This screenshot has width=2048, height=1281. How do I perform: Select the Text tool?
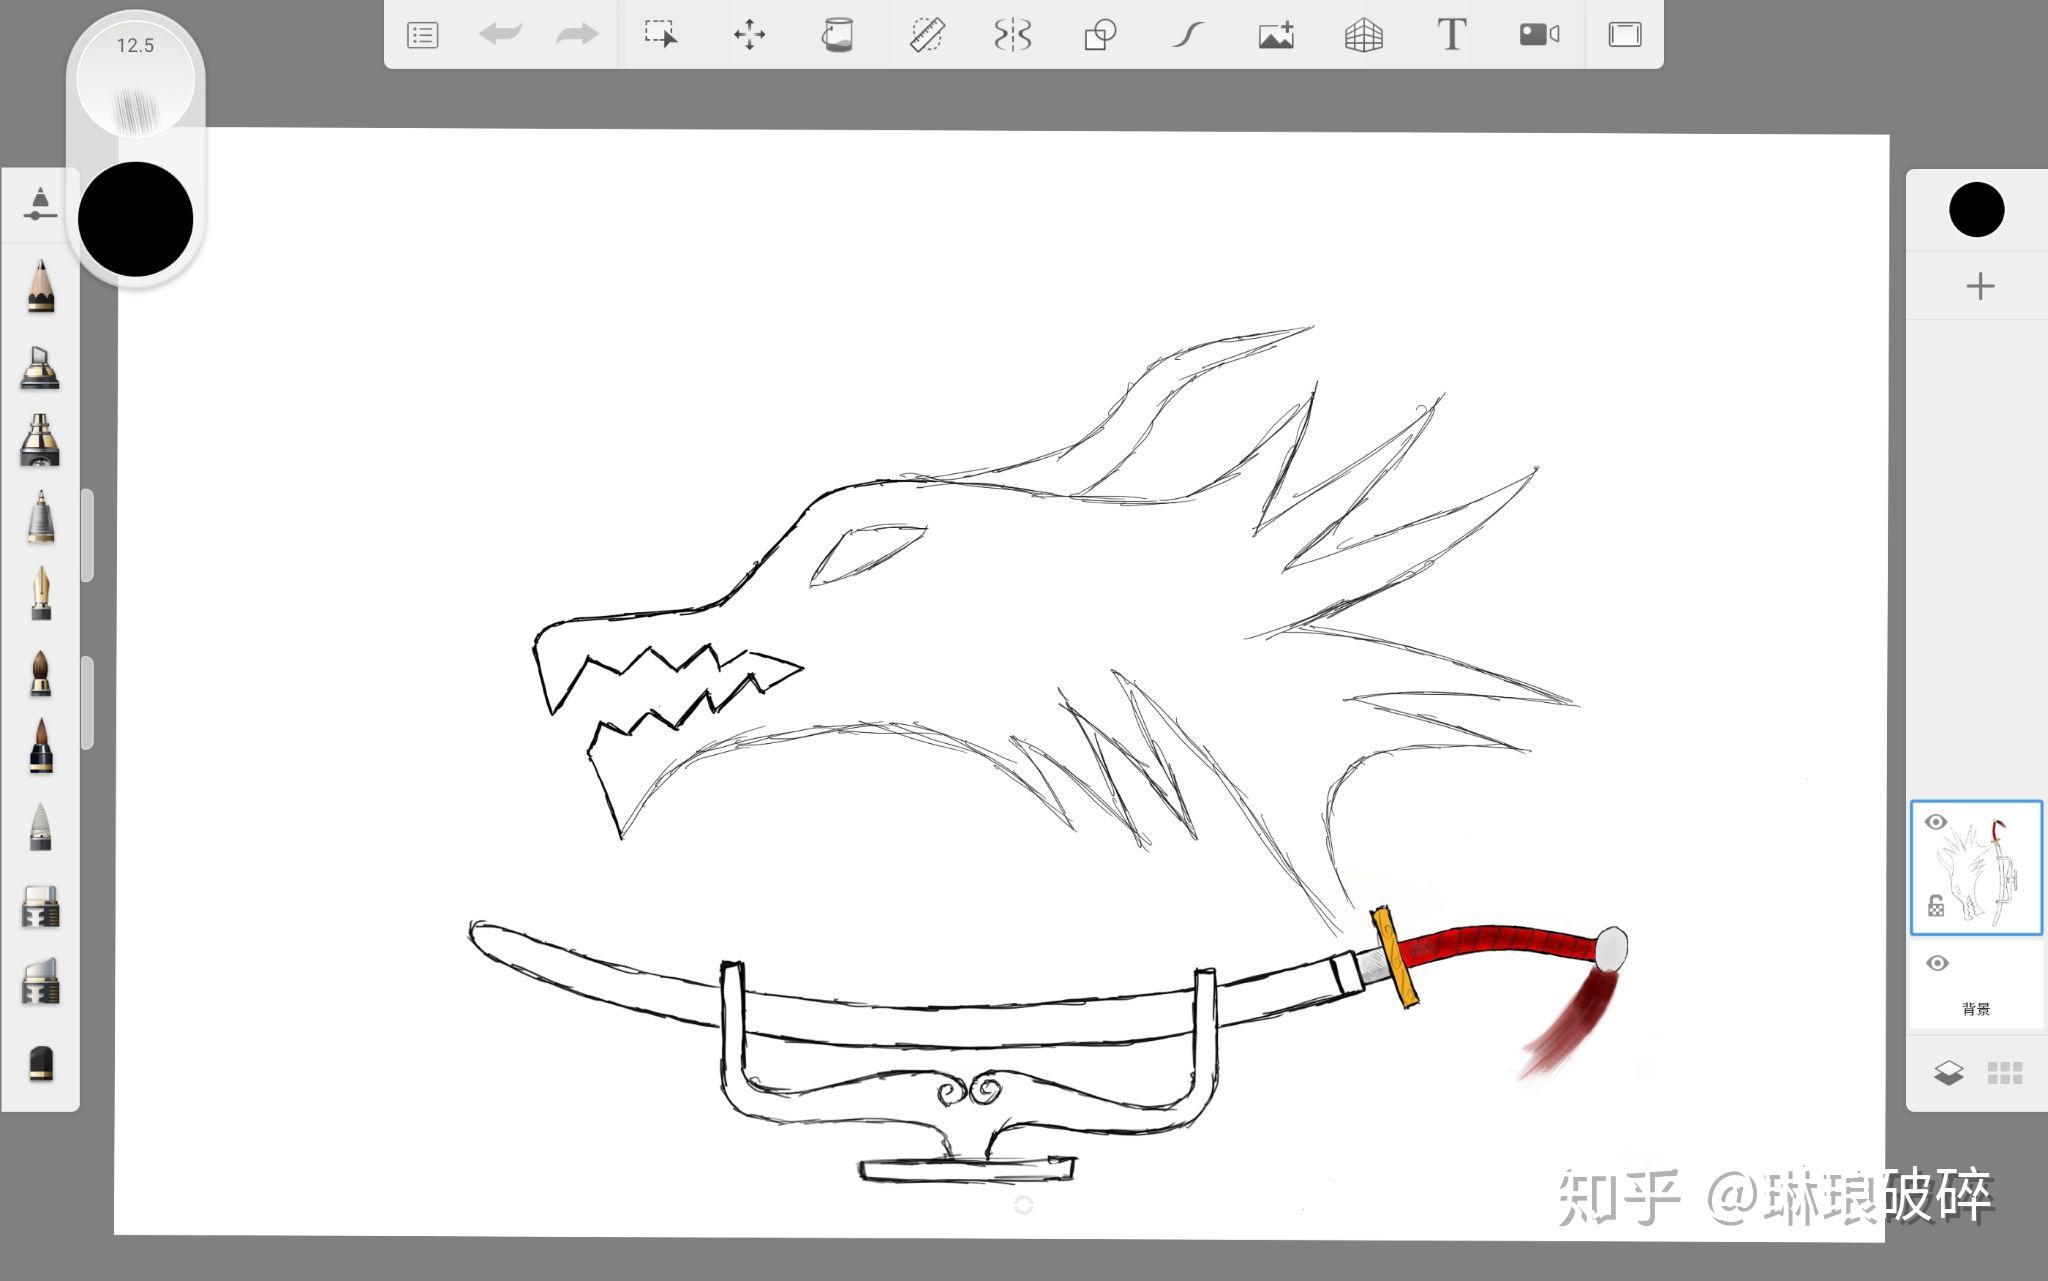pos(1451,35)
